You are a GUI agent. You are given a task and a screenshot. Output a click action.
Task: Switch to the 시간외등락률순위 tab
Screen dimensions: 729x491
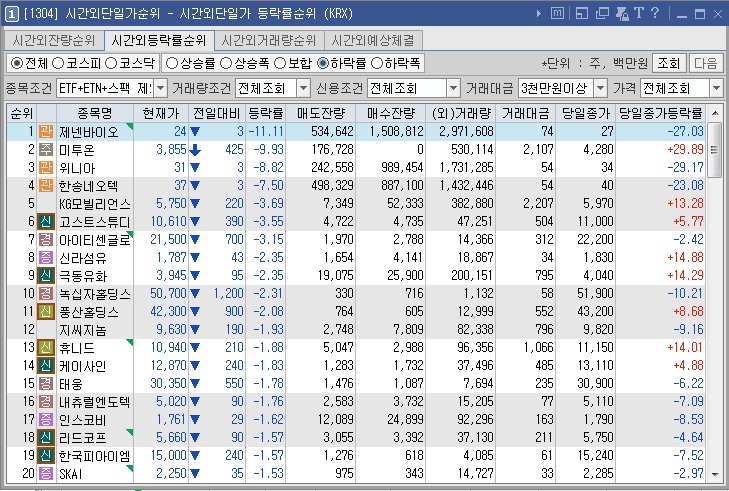click(159, 40)
